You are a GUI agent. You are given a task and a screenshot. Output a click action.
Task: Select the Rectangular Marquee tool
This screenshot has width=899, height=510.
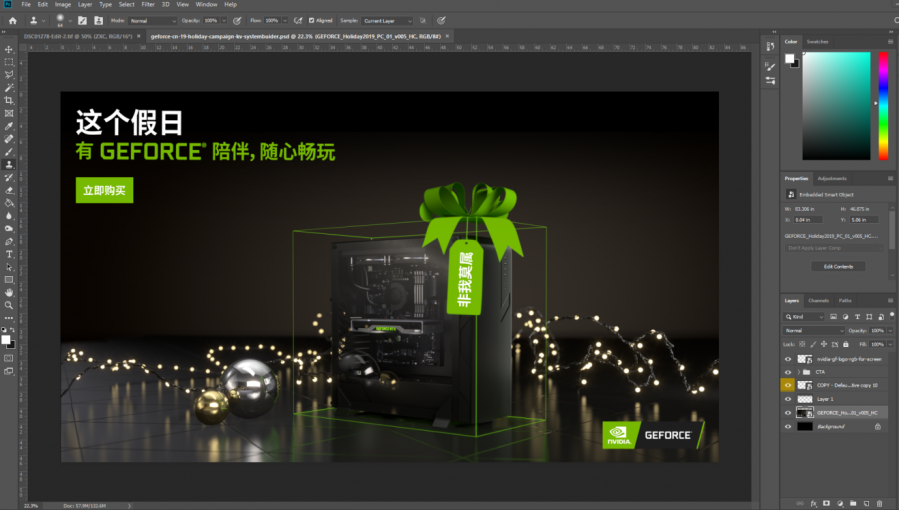[x=9, y=62]
